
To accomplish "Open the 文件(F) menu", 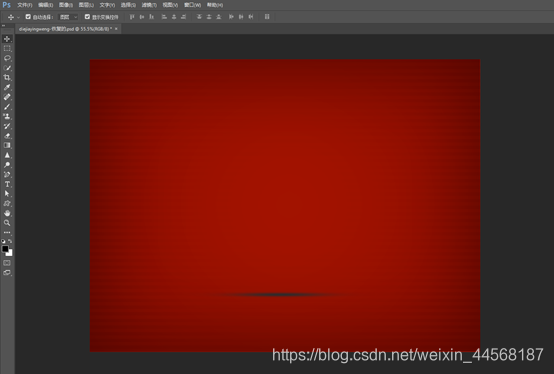I will point(25,5).
